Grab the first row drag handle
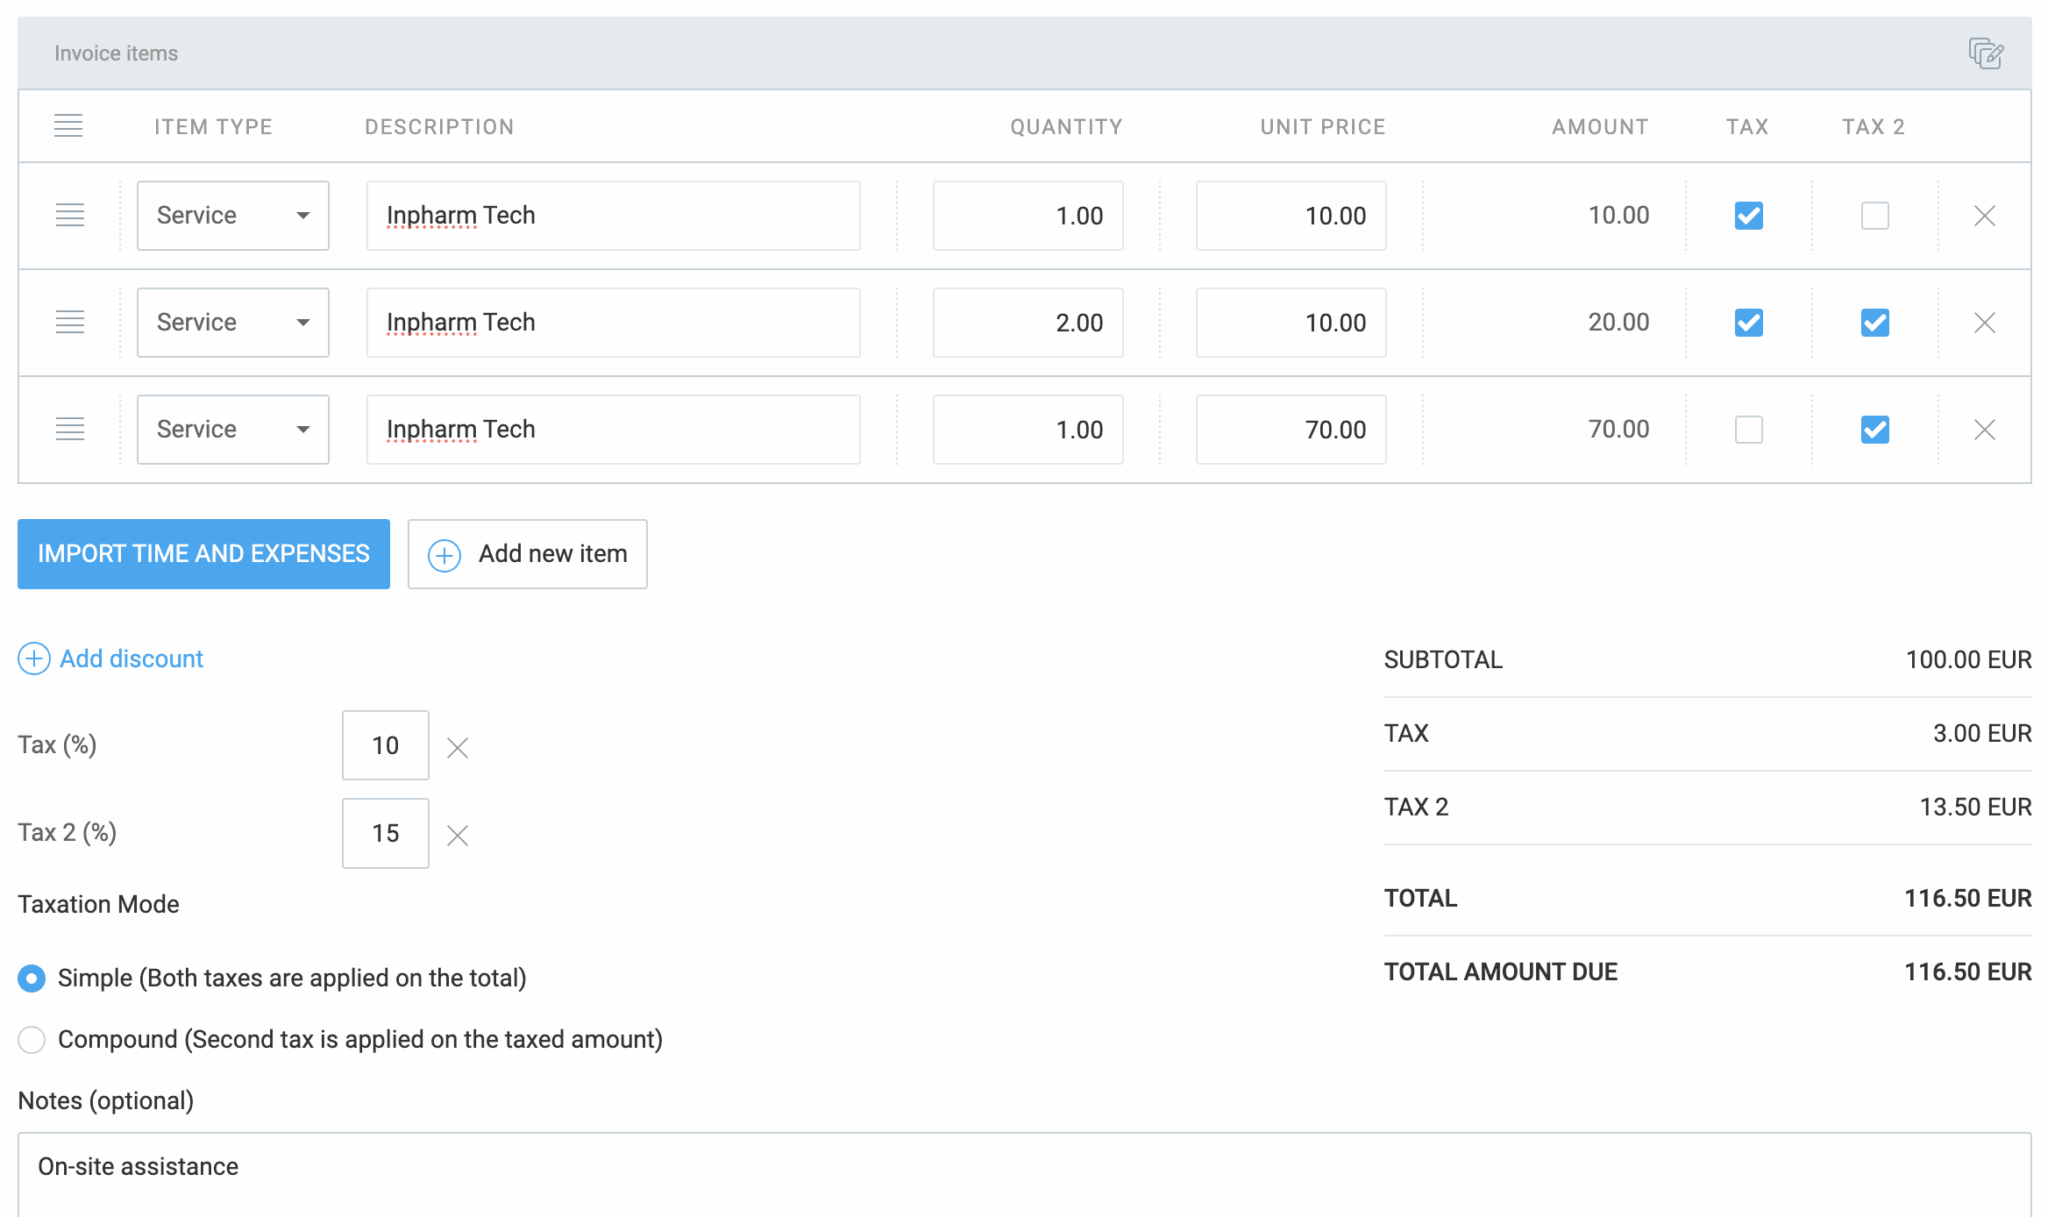Image resolution: width=2048 pixels, height=1217 pixels. (70, 215)
